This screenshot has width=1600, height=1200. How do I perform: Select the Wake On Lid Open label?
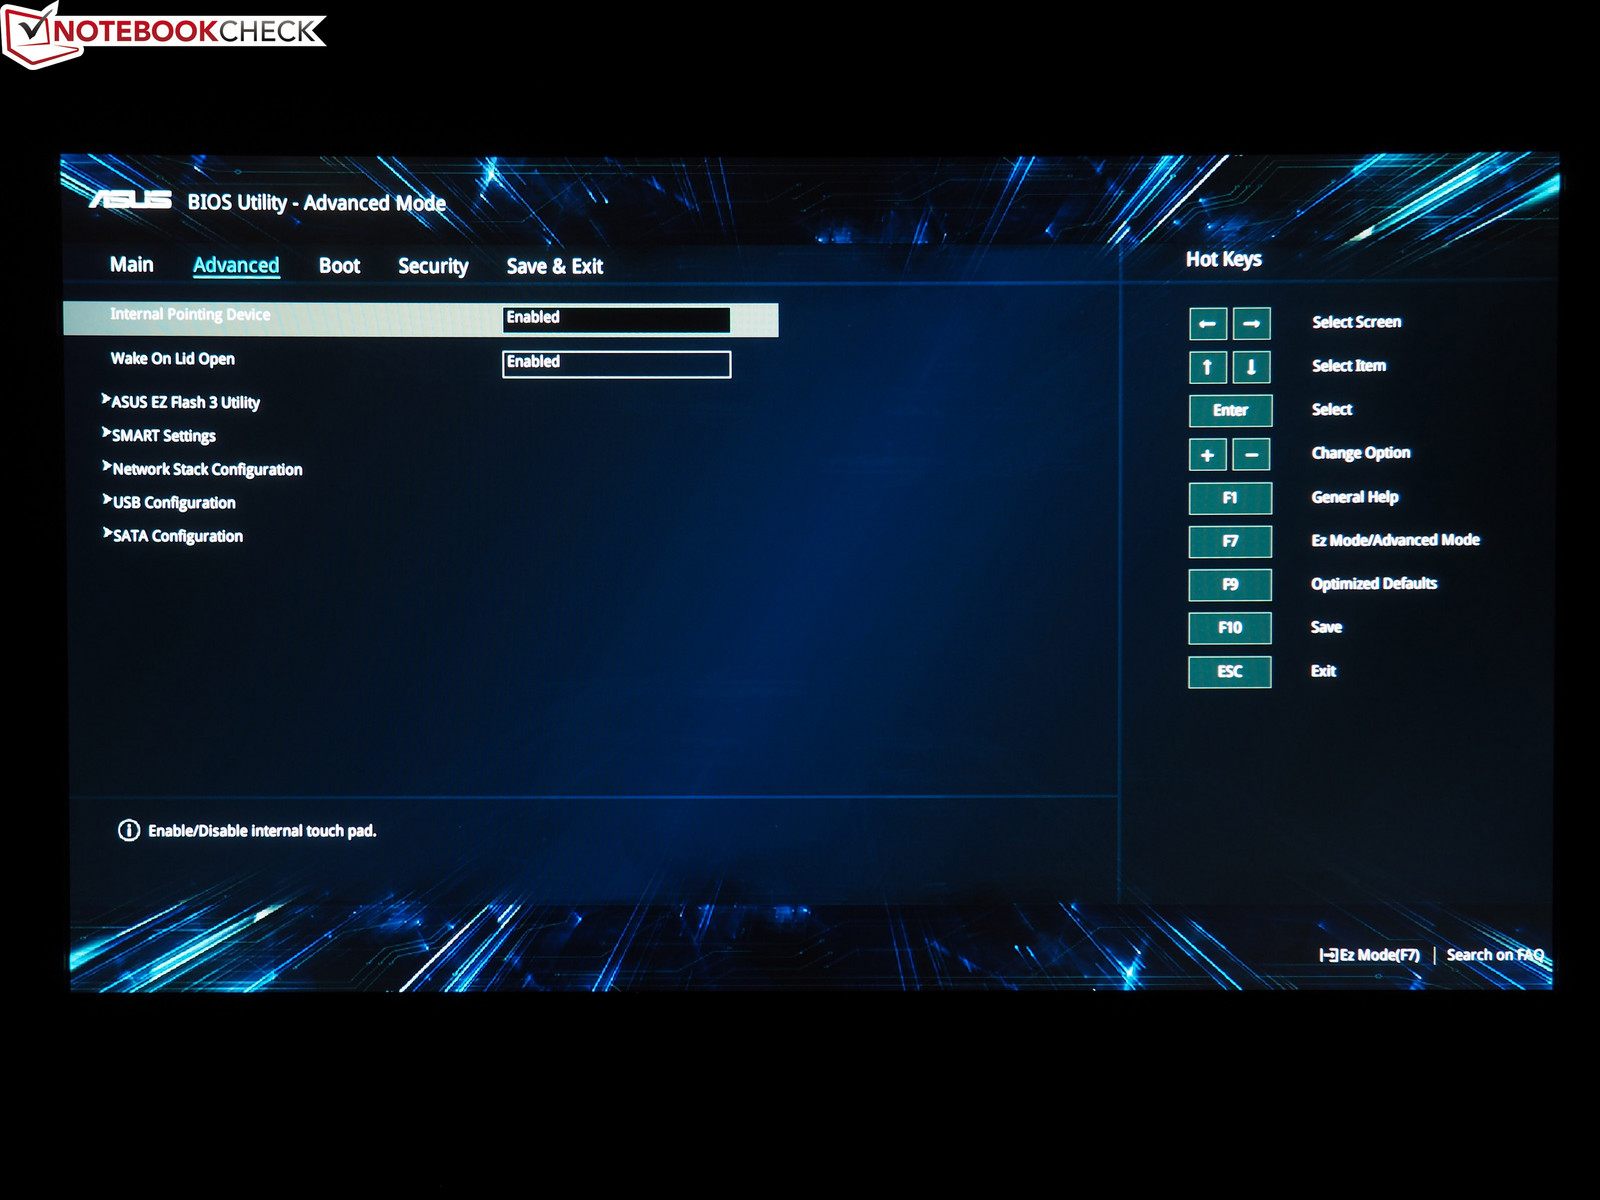[x=173, y=359]
